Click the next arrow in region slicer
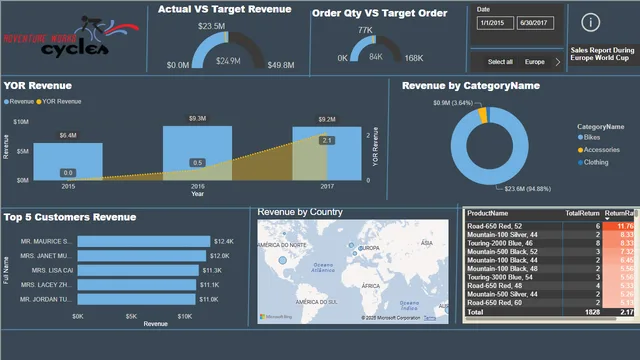 pos(558,62)
